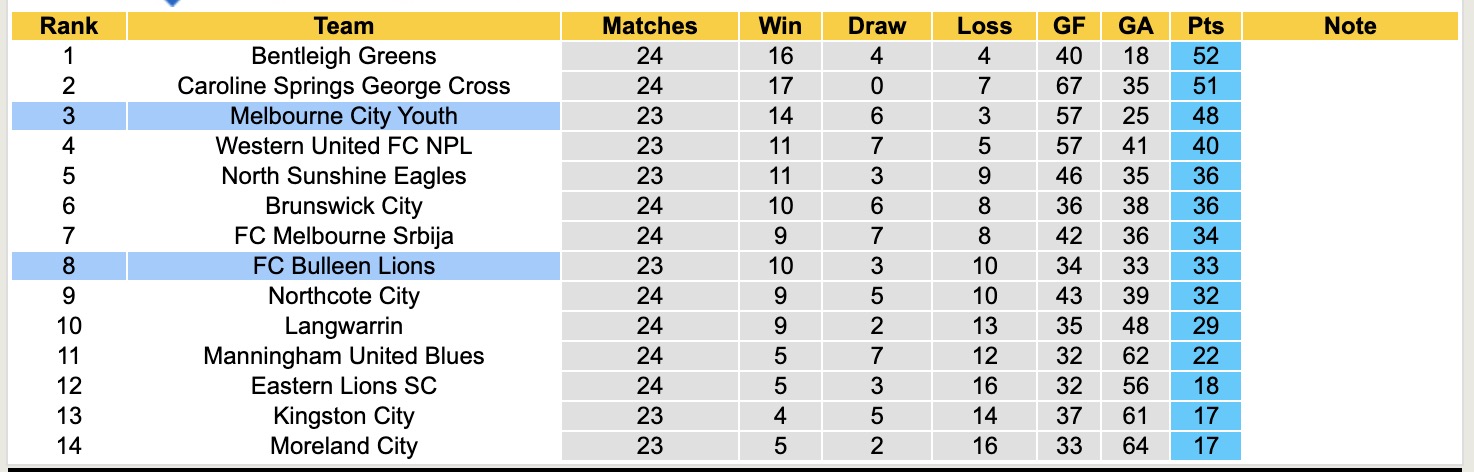Click the highlighted FC Bulleen Lions row

click(x=343, y=266)
